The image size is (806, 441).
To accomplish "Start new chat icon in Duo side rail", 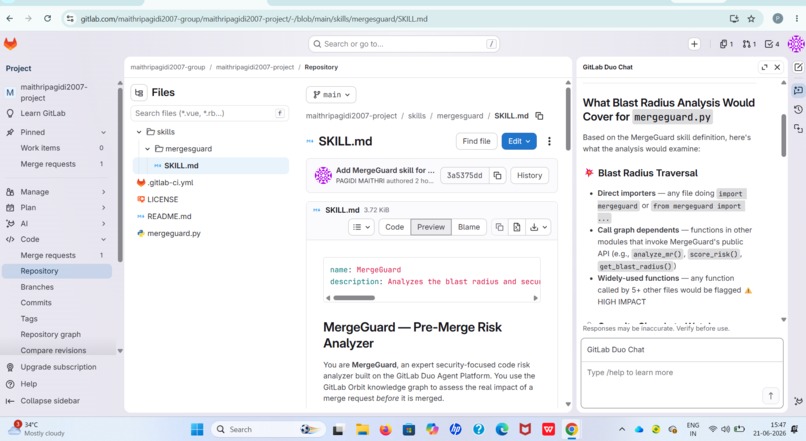I will tap(798, 67).
